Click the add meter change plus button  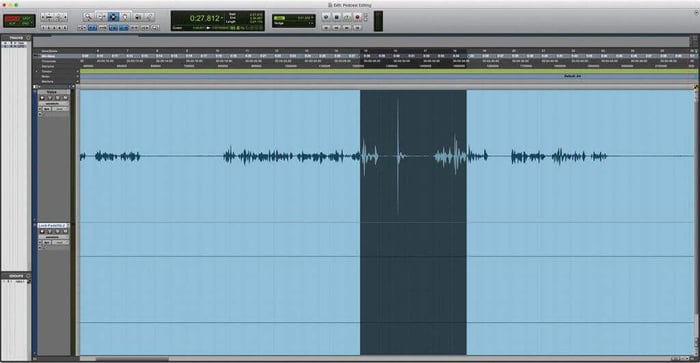pyautogui.click(x=78, y=76)
